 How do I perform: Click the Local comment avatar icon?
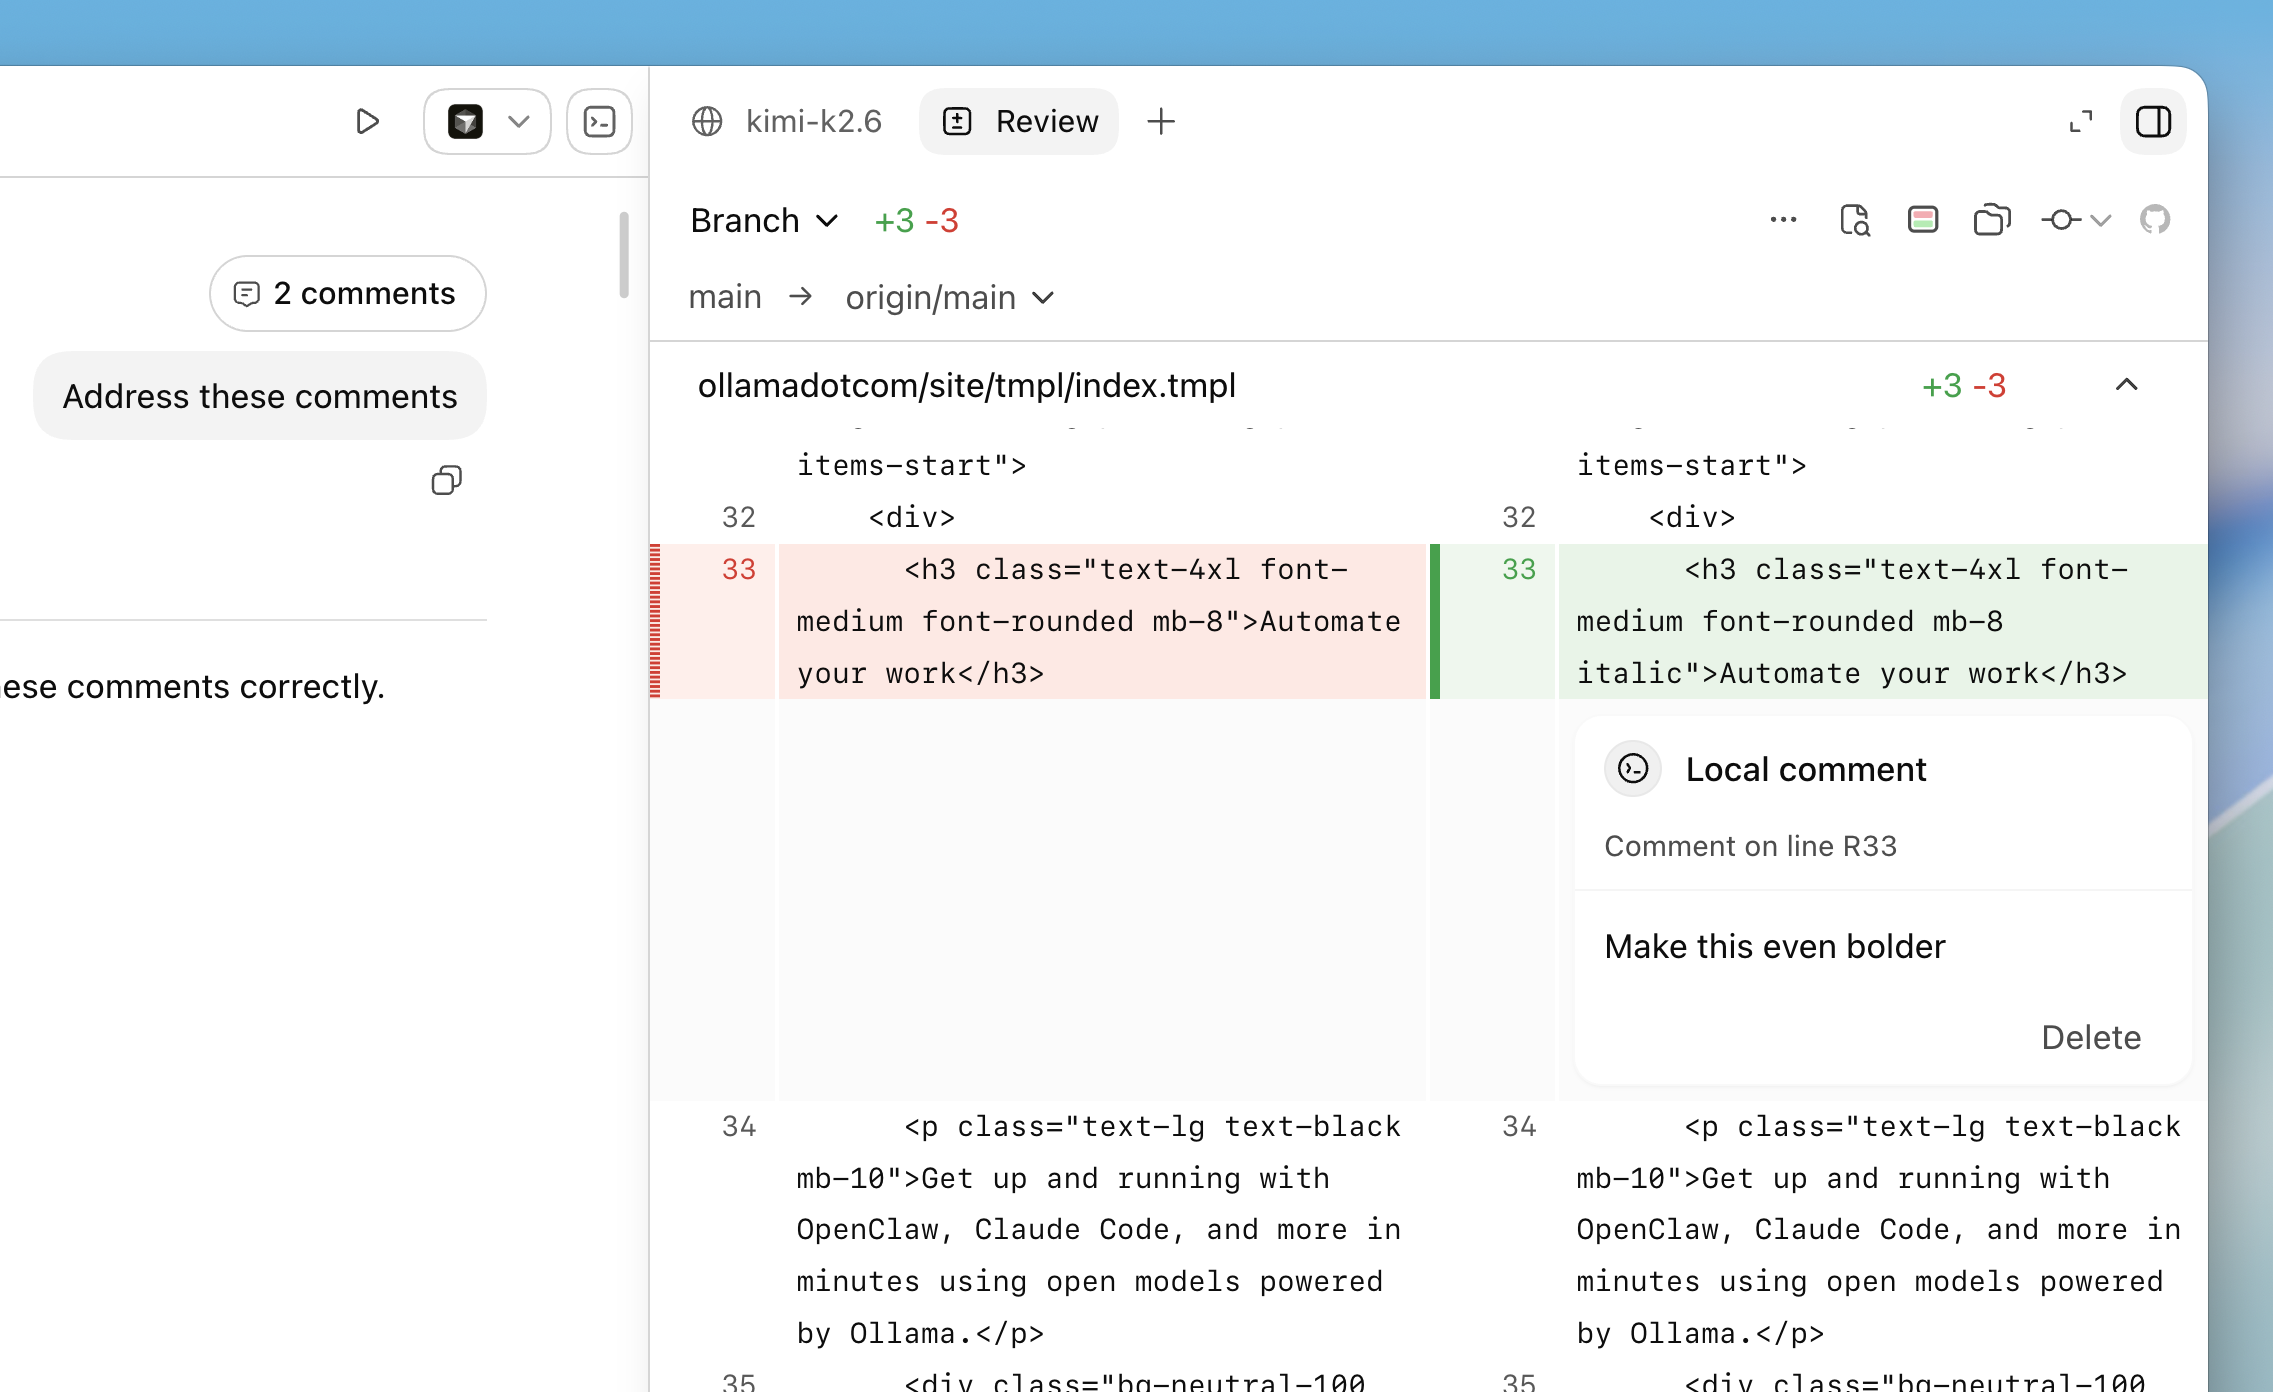1633,769
